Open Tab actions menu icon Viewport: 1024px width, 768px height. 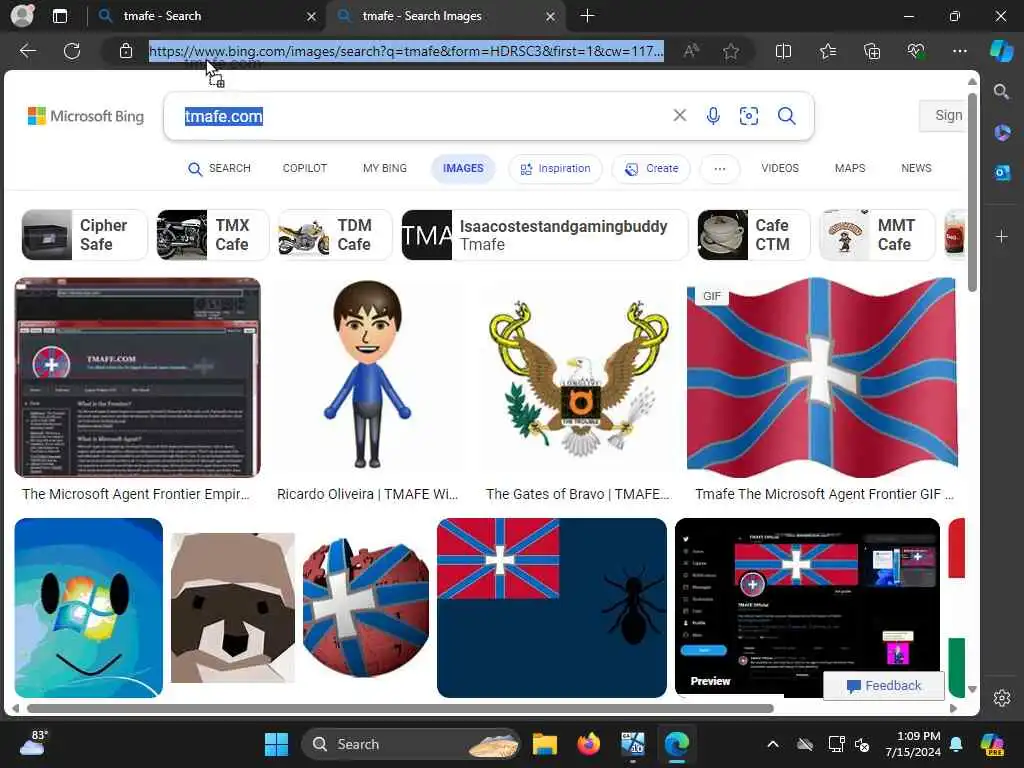pyautogui.click(x=59, y=16)
